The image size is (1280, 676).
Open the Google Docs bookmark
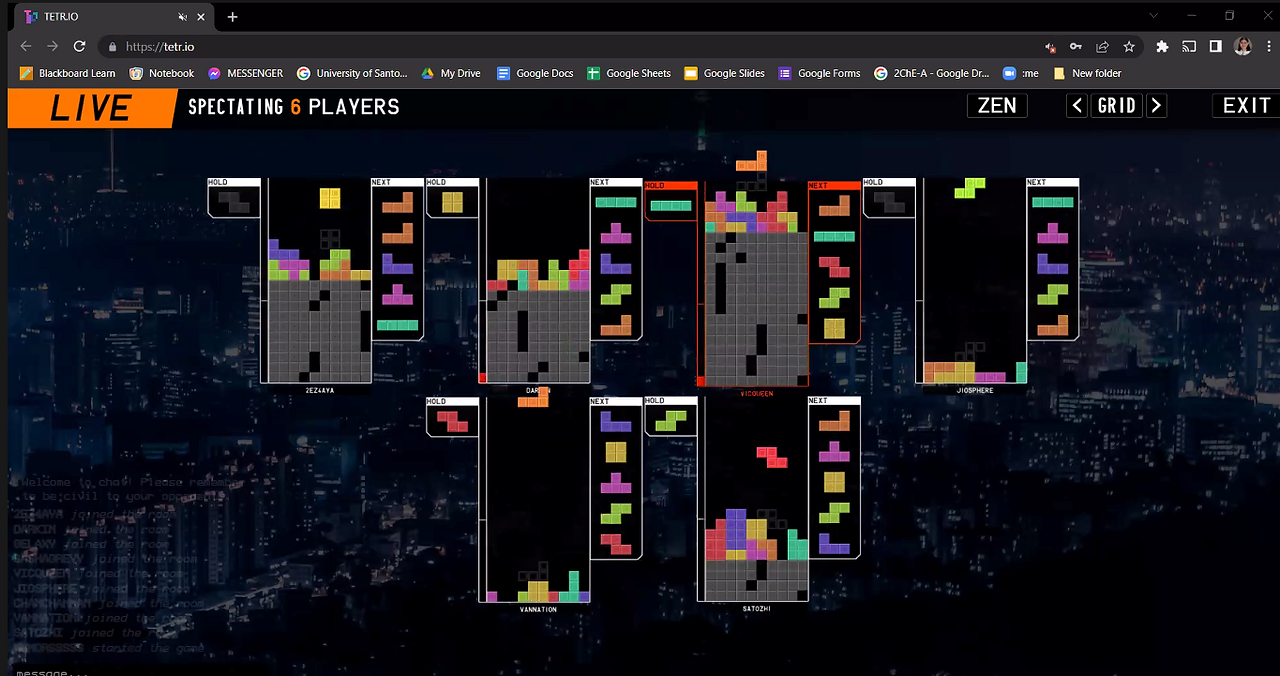tap(535, 73)
